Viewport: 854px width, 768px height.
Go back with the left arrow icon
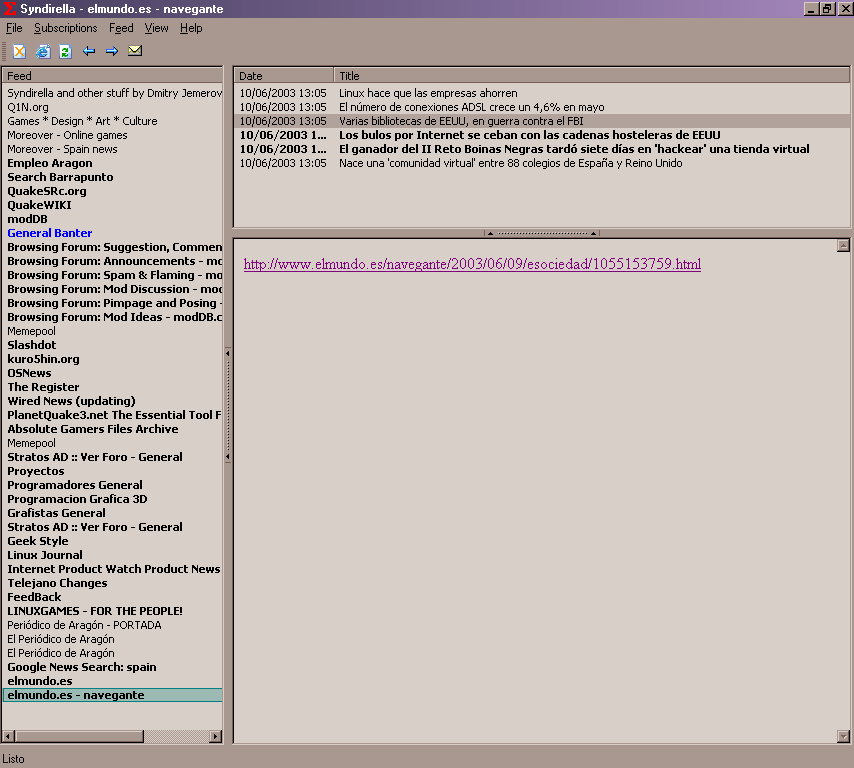pyautogui.click(x=89, y=51)
